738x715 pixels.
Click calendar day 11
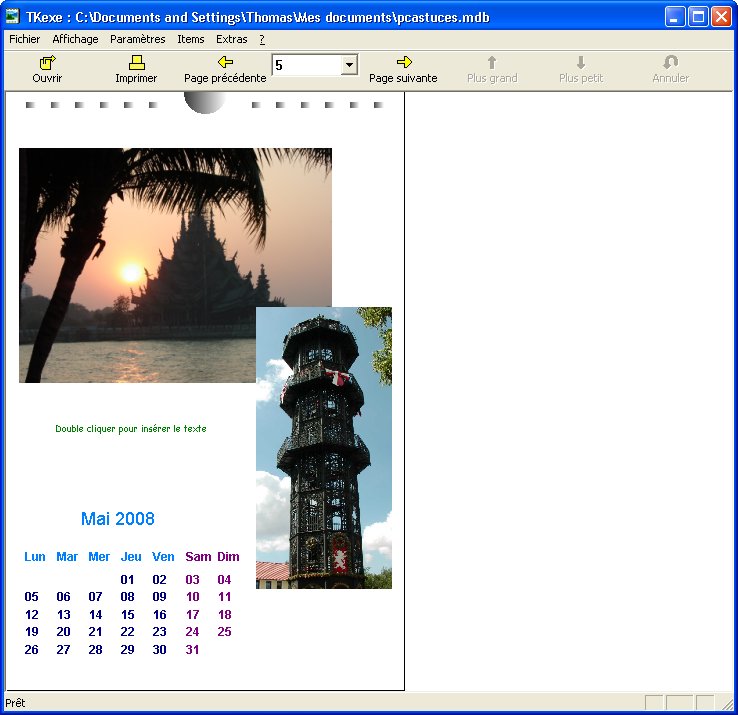coord(225,597)
